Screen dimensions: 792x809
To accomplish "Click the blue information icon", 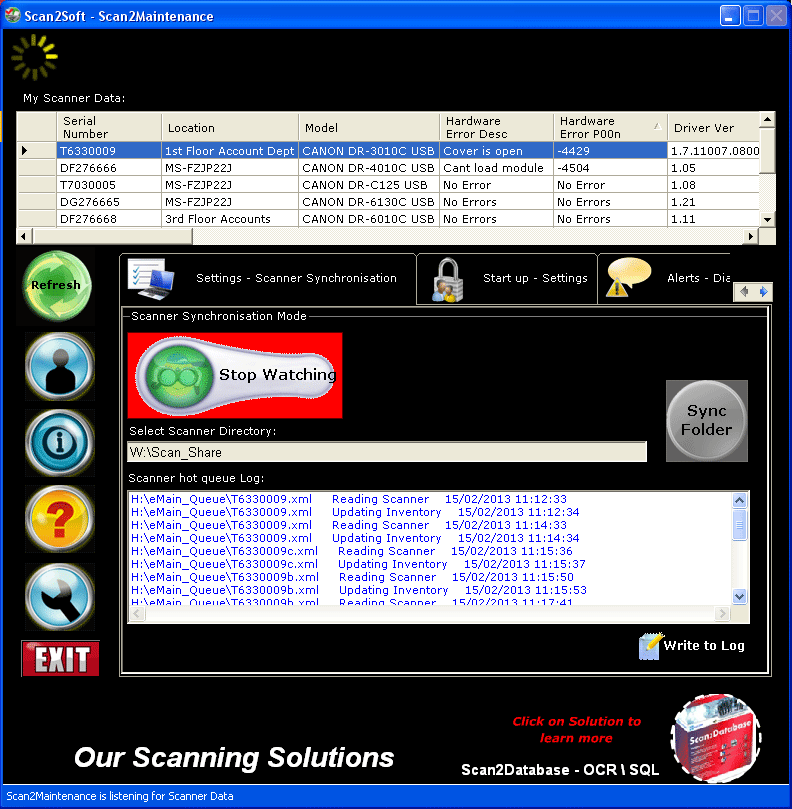I will tap(59, 443).
